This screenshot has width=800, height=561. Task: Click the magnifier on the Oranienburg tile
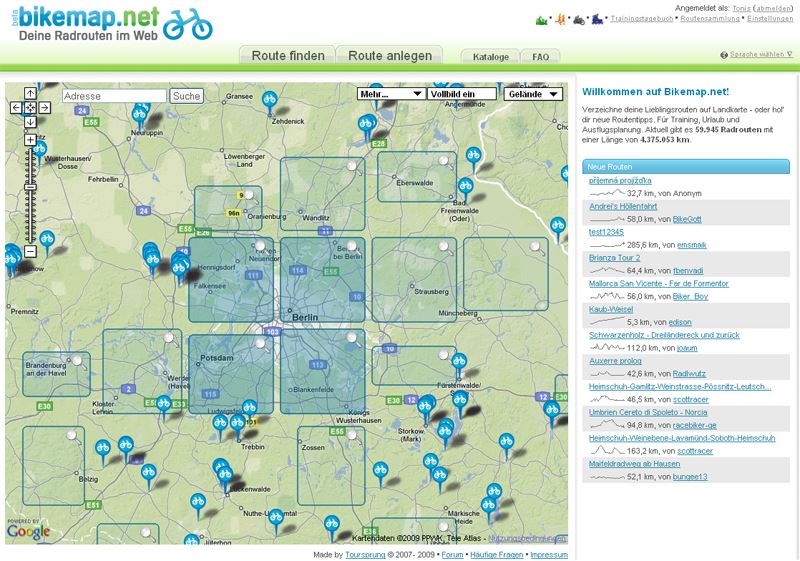tap(250, 195)
